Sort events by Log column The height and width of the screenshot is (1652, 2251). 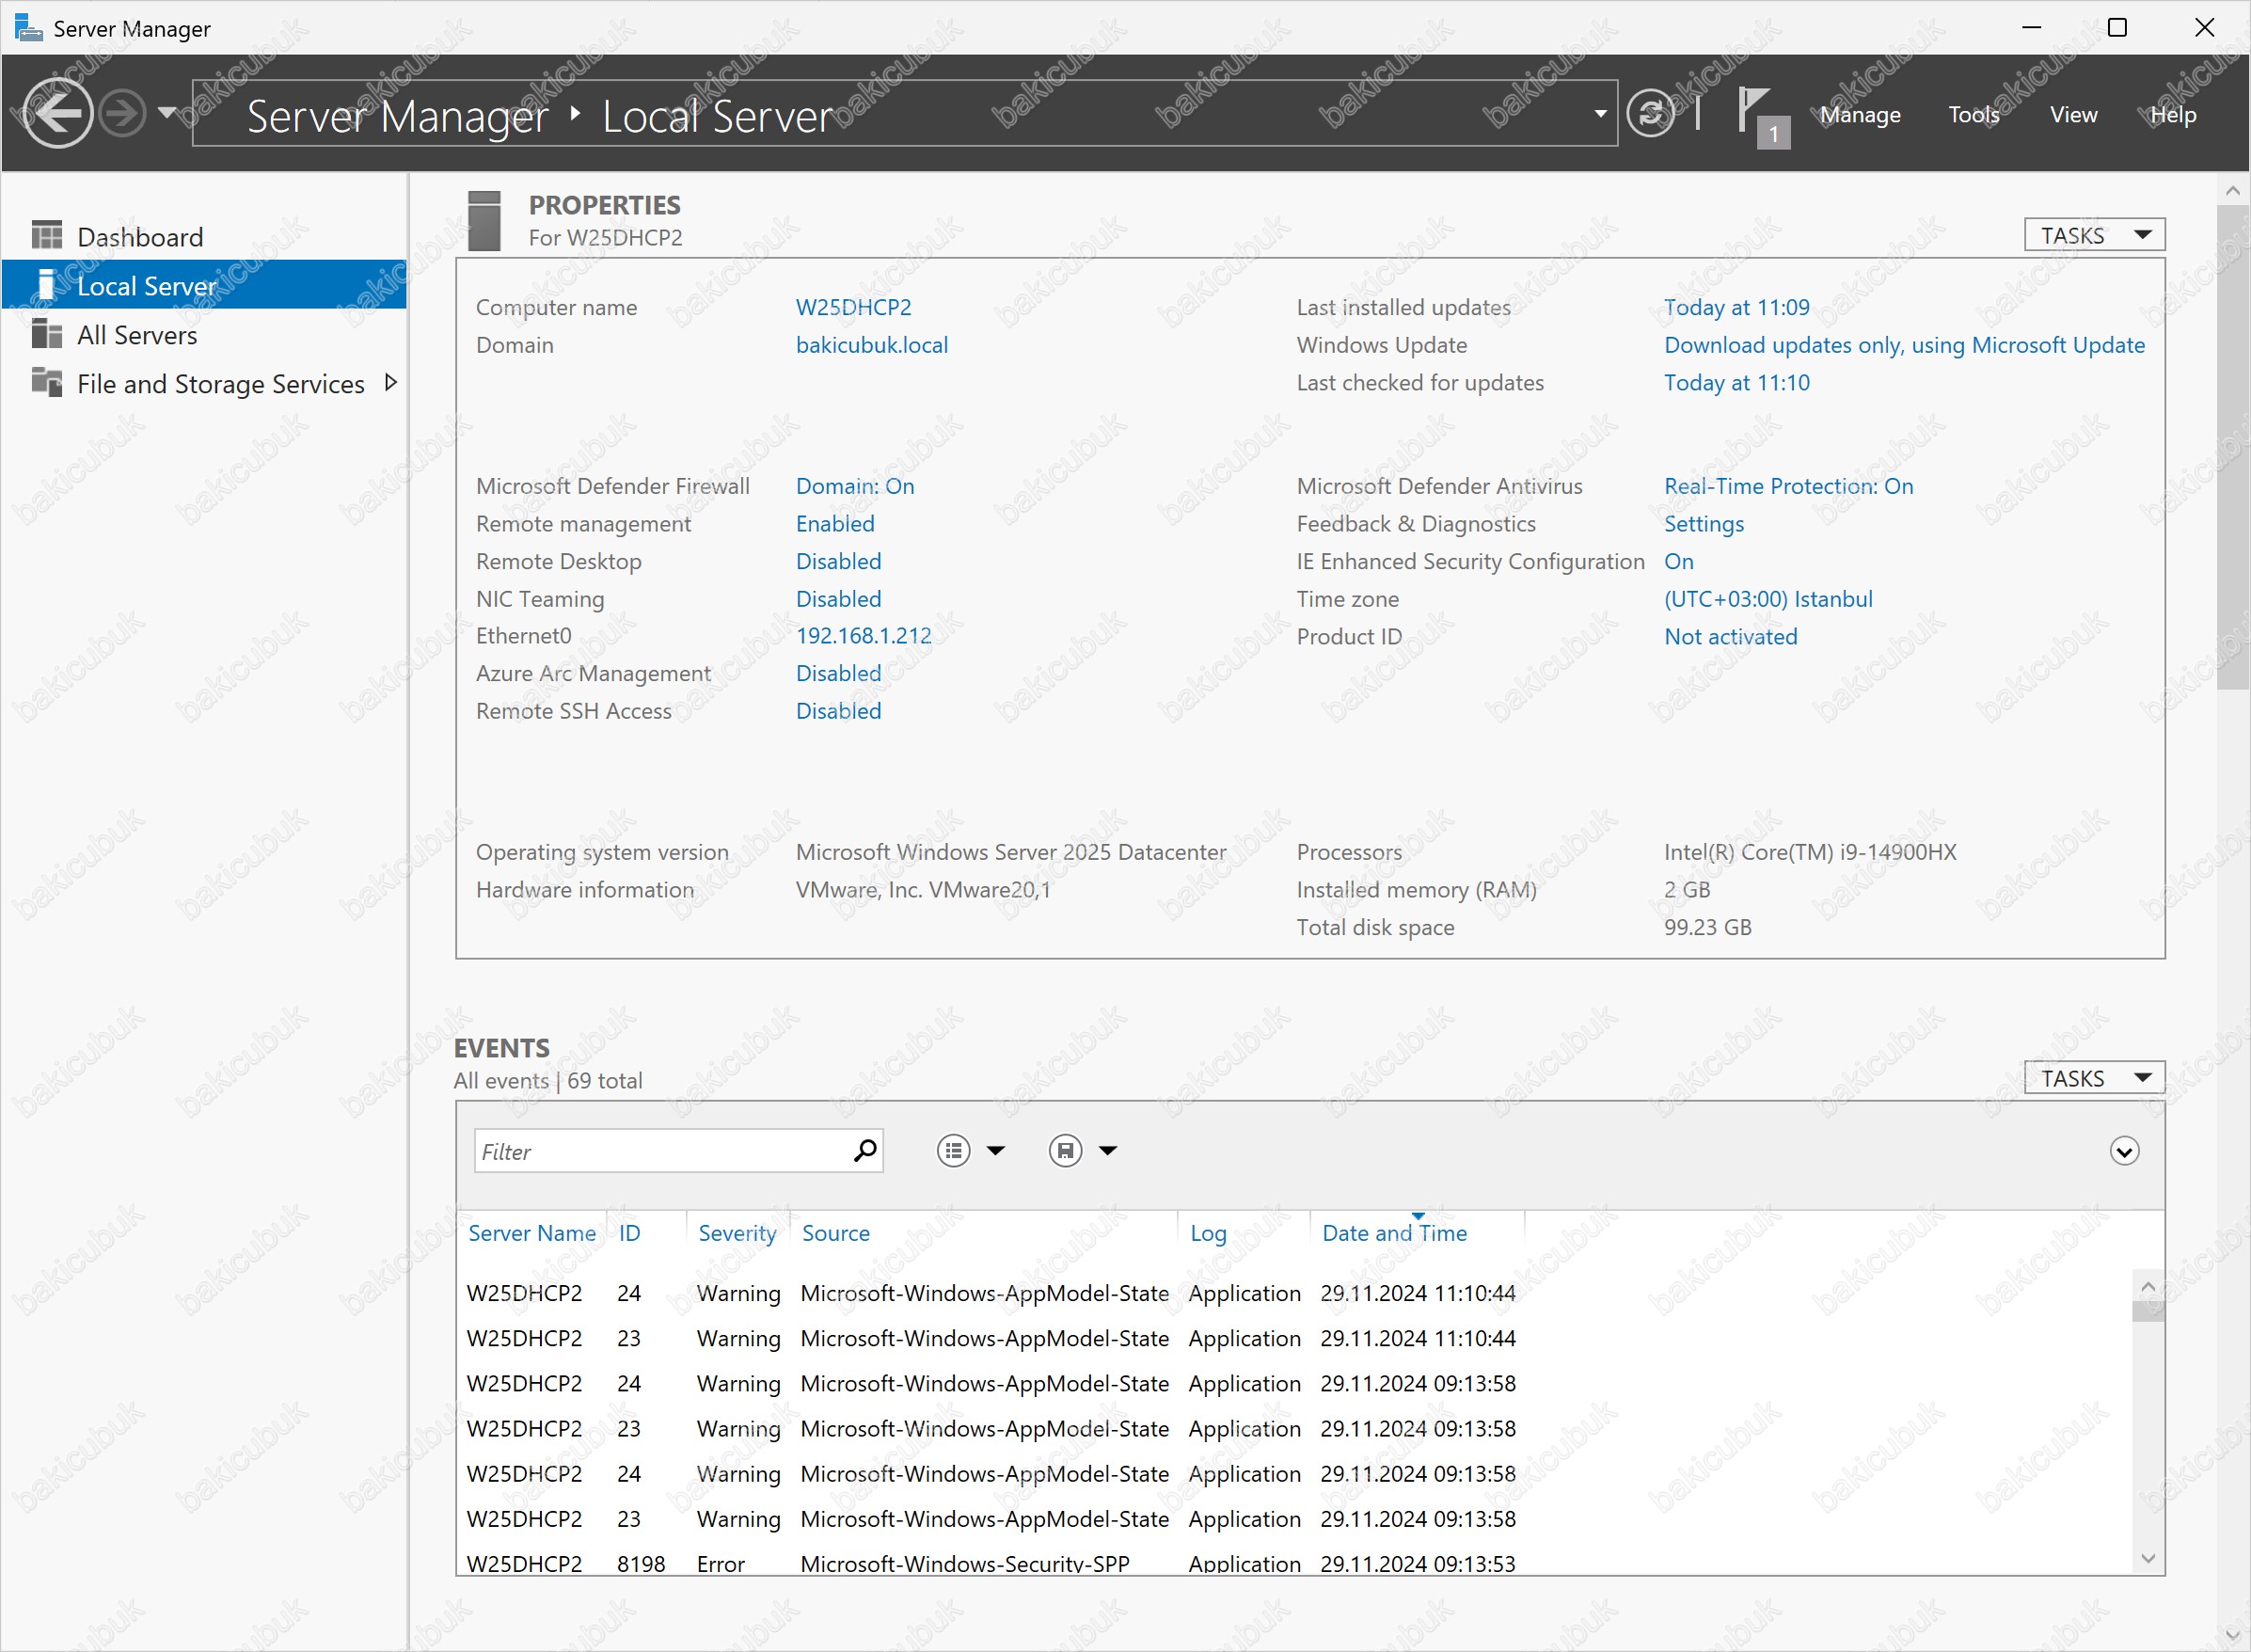(1208, 1233)
